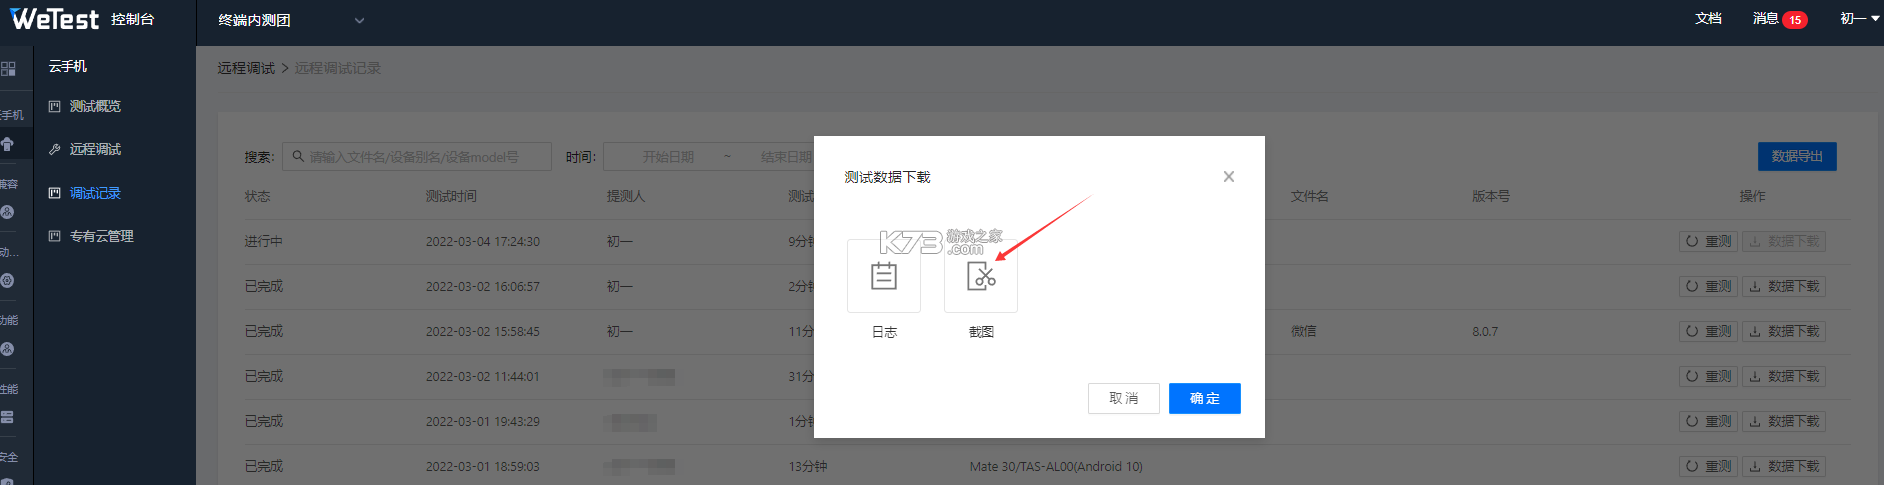Click the 测试数据下载 dialog title

click(x=887, y=177)
